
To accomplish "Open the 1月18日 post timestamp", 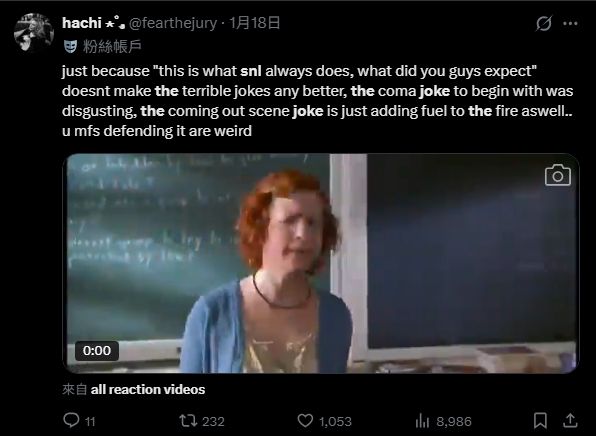I will tap(254, 23).
